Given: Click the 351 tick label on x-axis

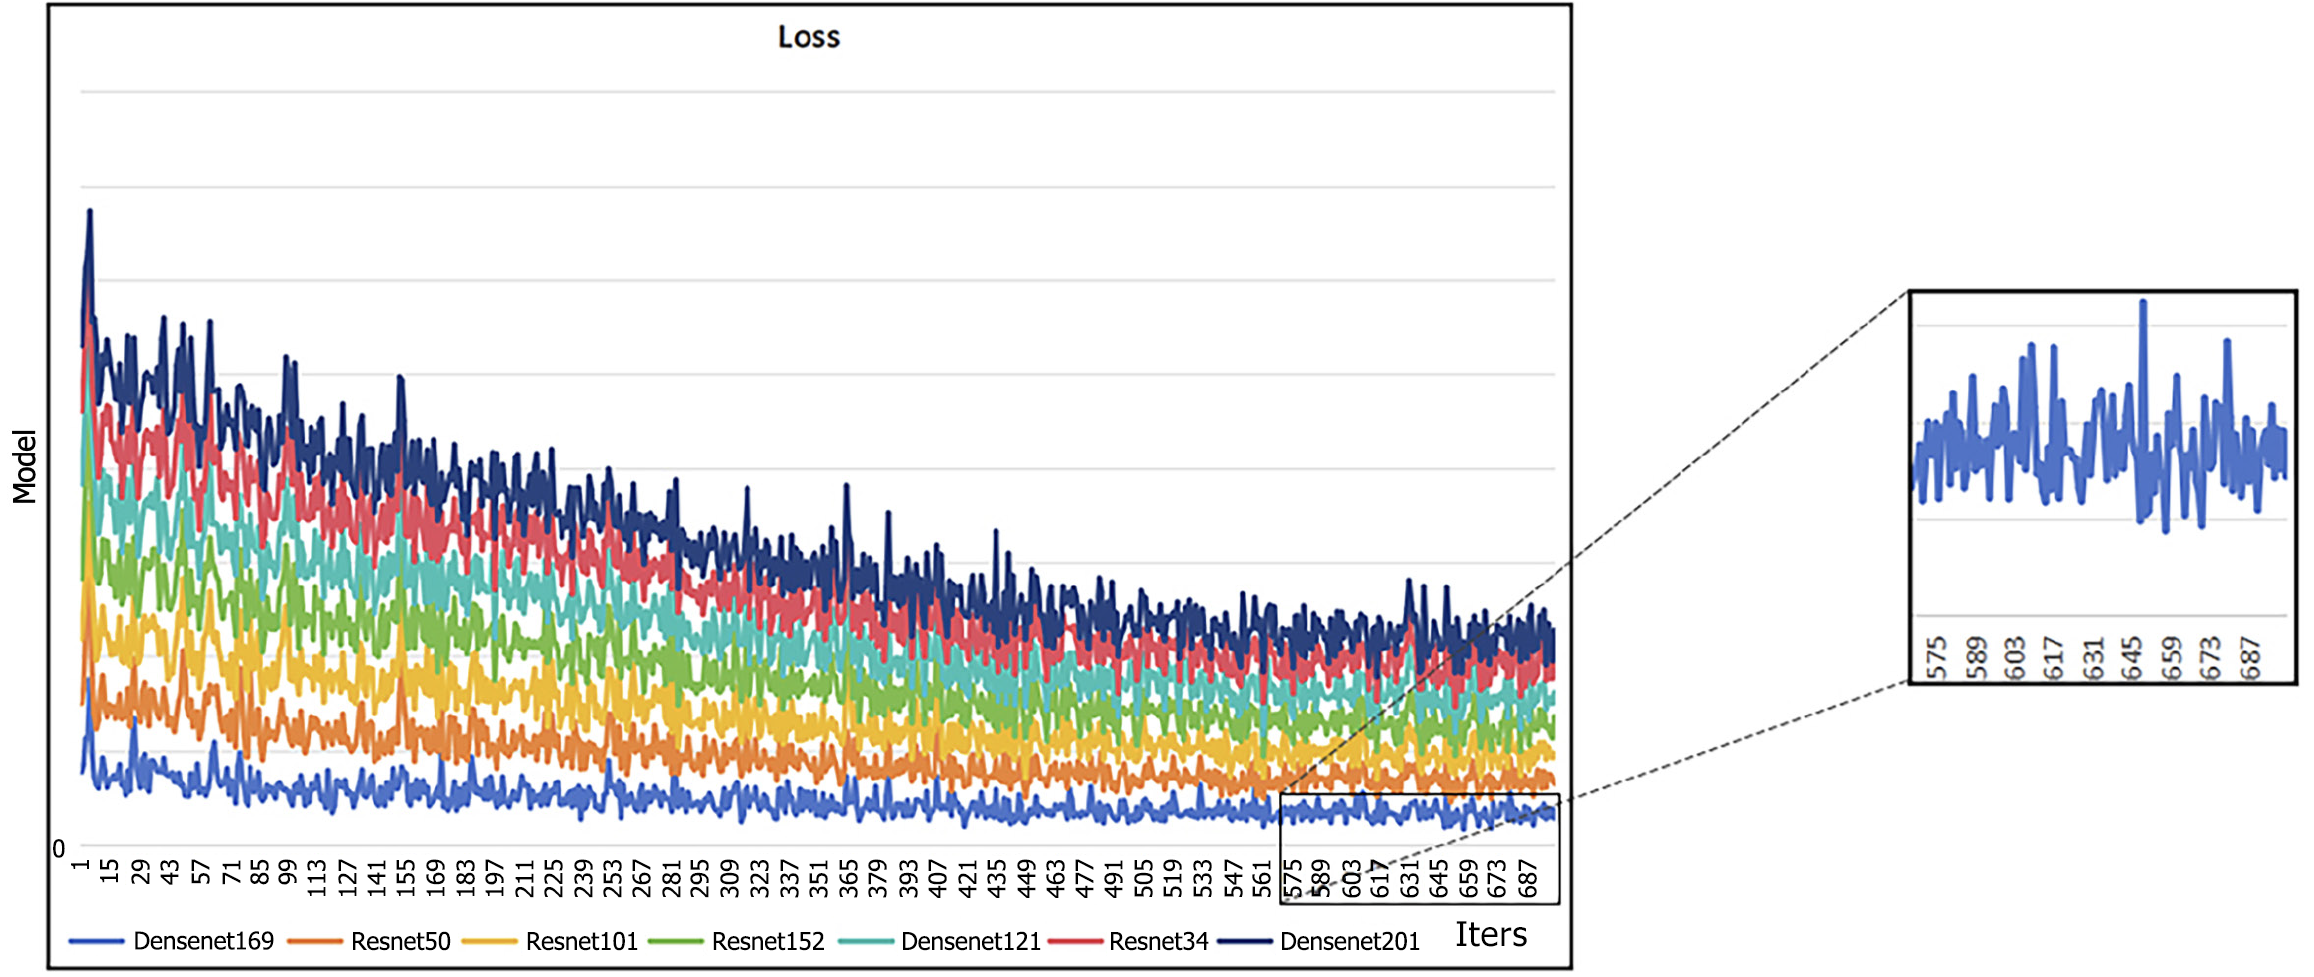Looking at the screenshot, I should coord(819,876).
